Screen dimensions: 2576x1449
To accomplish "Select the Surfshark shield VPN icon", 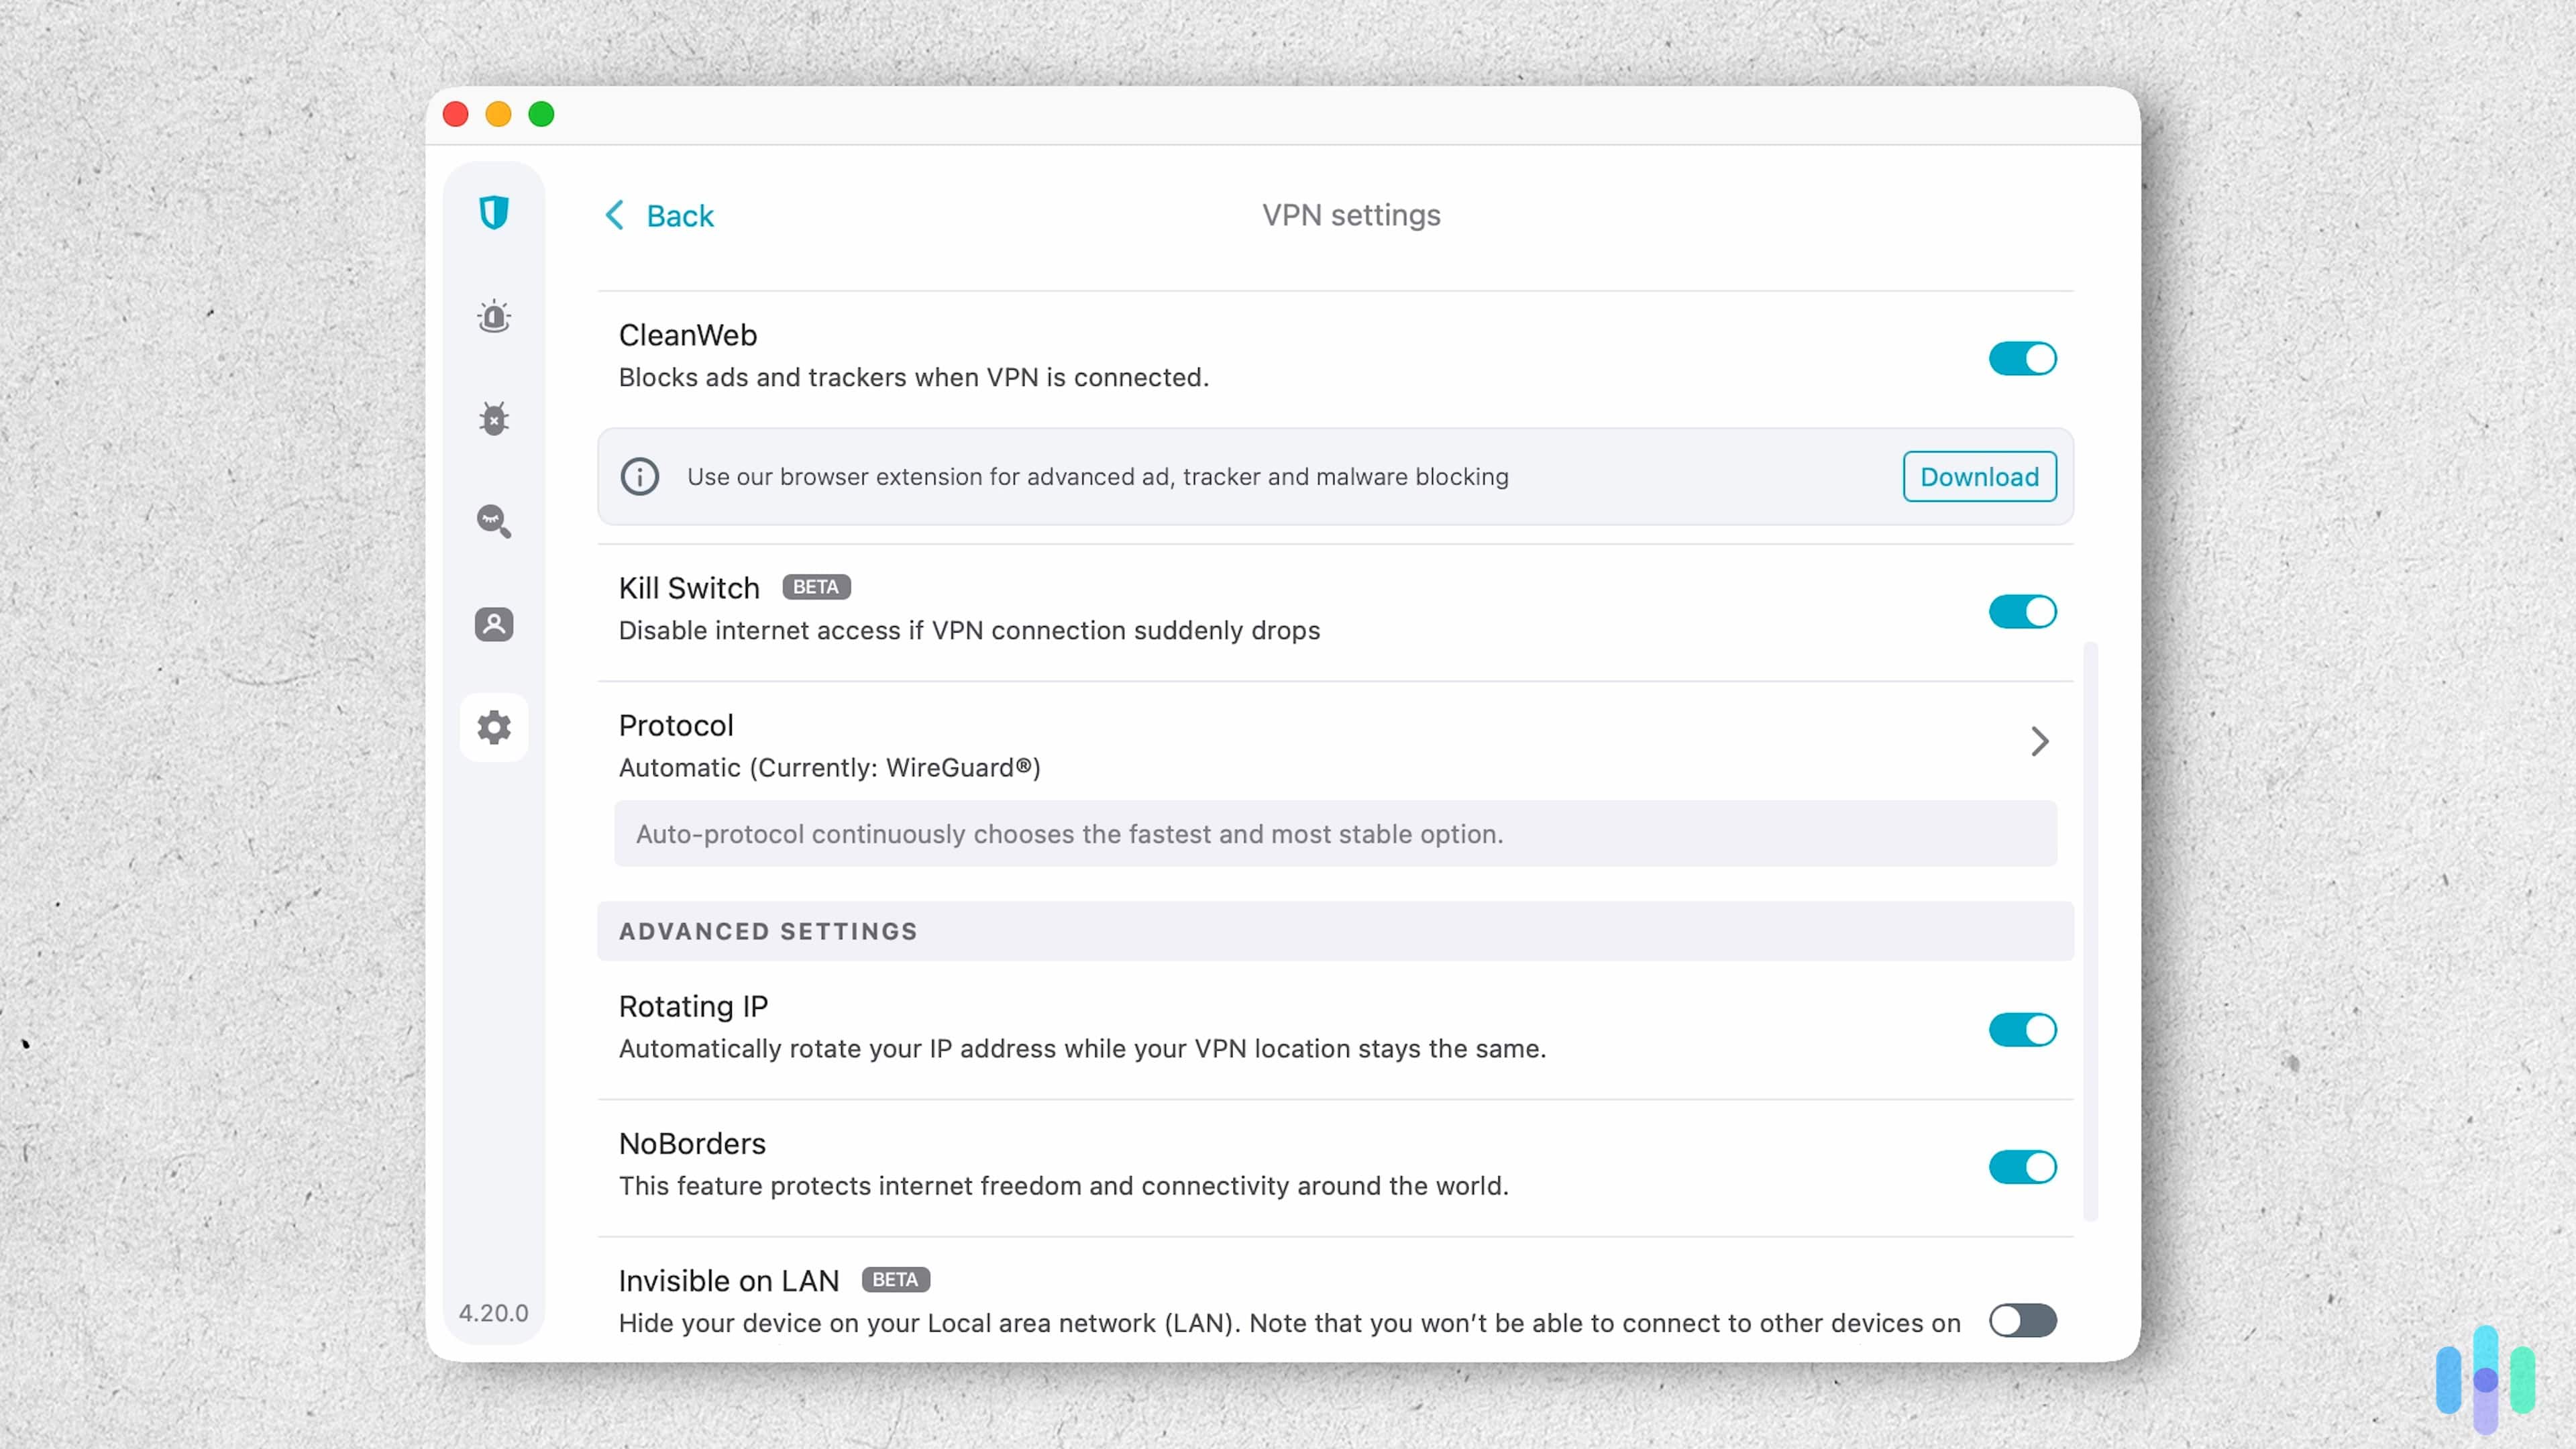I will [x=494, y=212].
